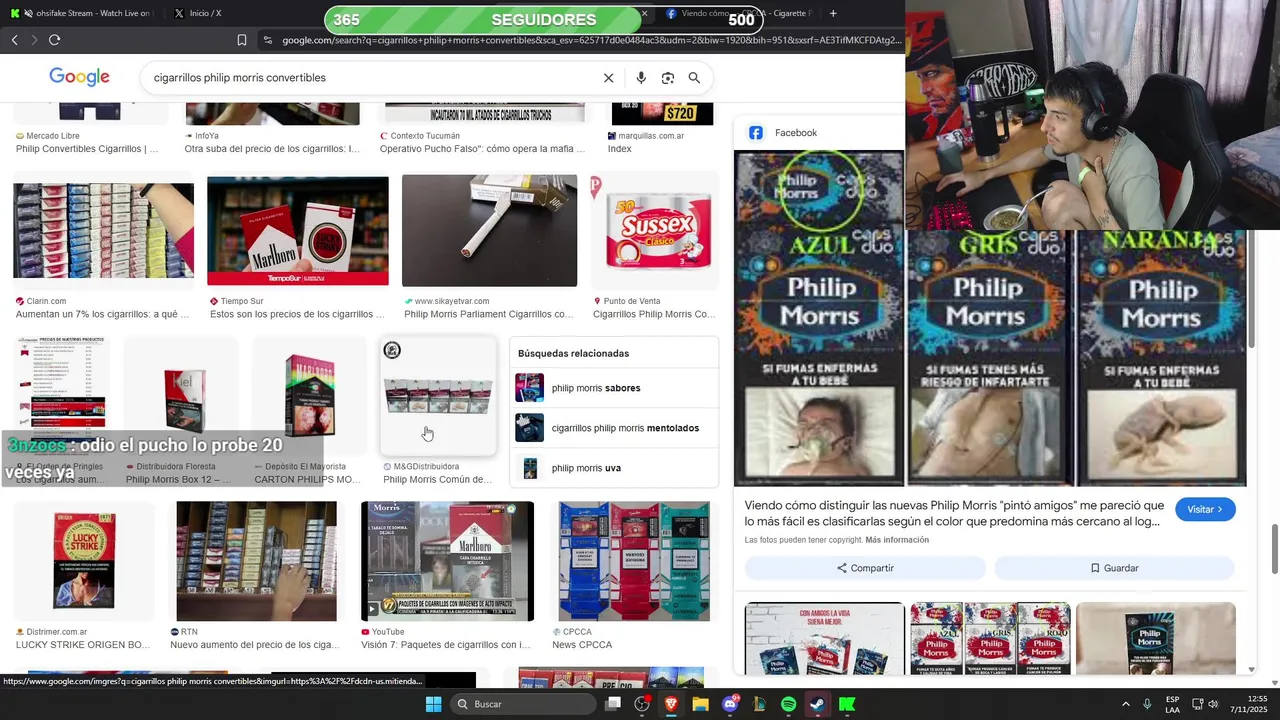Go to Google homepage via logo
The width and height of the screenshot is (1280, 720).
79,78
